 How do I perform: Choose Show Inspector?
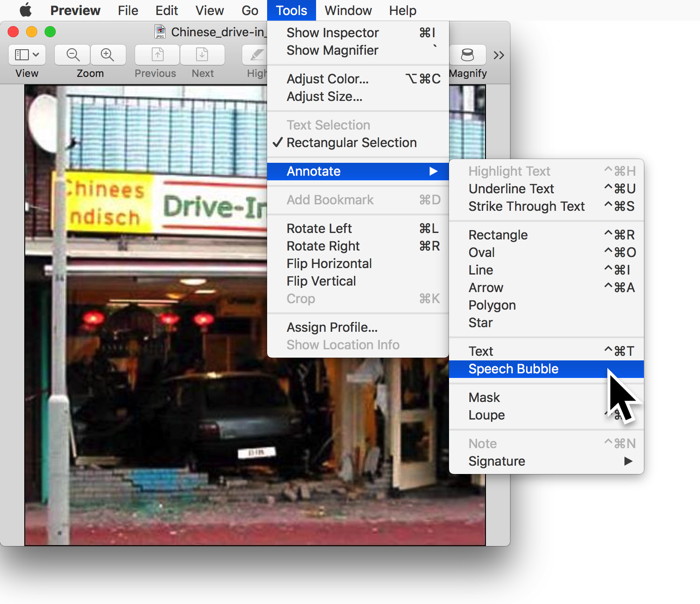click(x=358, y=33)
